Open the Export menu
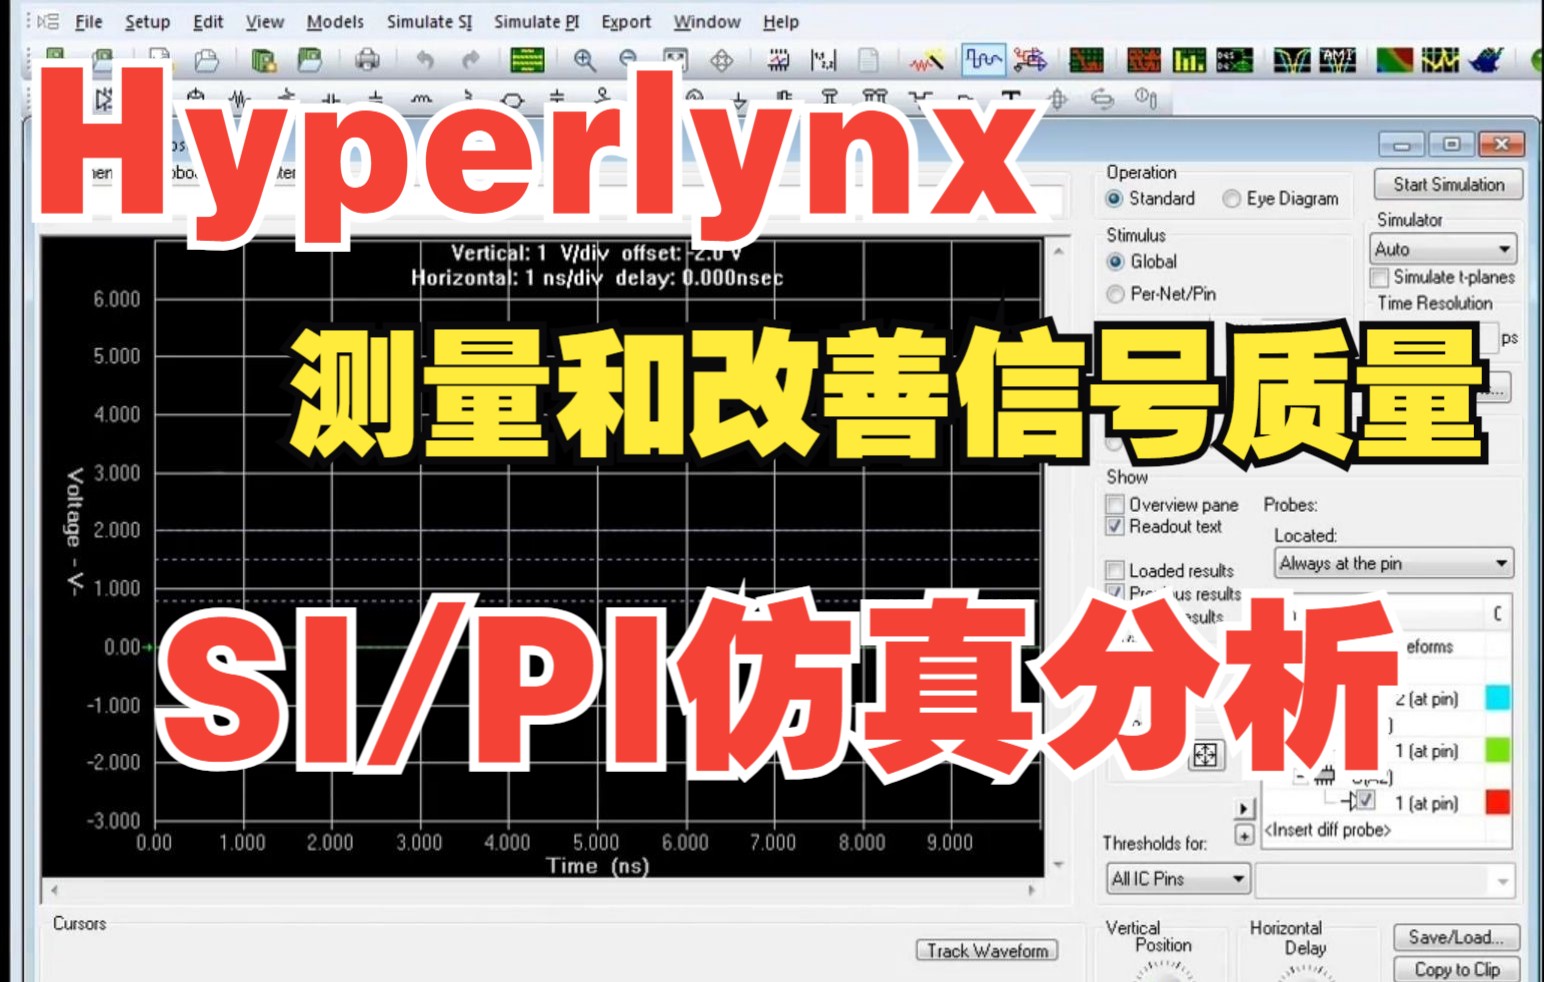1544x982 pixels. tap(625, 21)
